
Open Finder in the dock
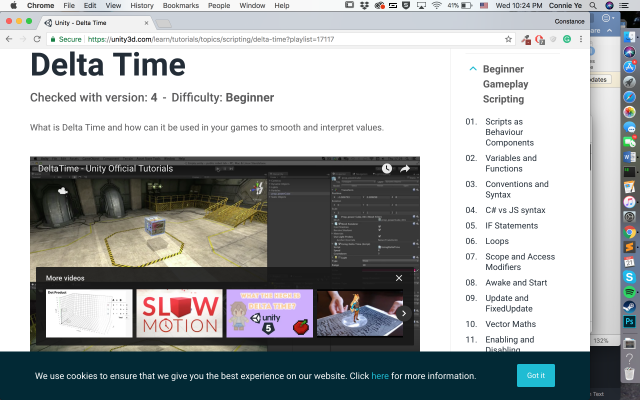click(629, 36)
